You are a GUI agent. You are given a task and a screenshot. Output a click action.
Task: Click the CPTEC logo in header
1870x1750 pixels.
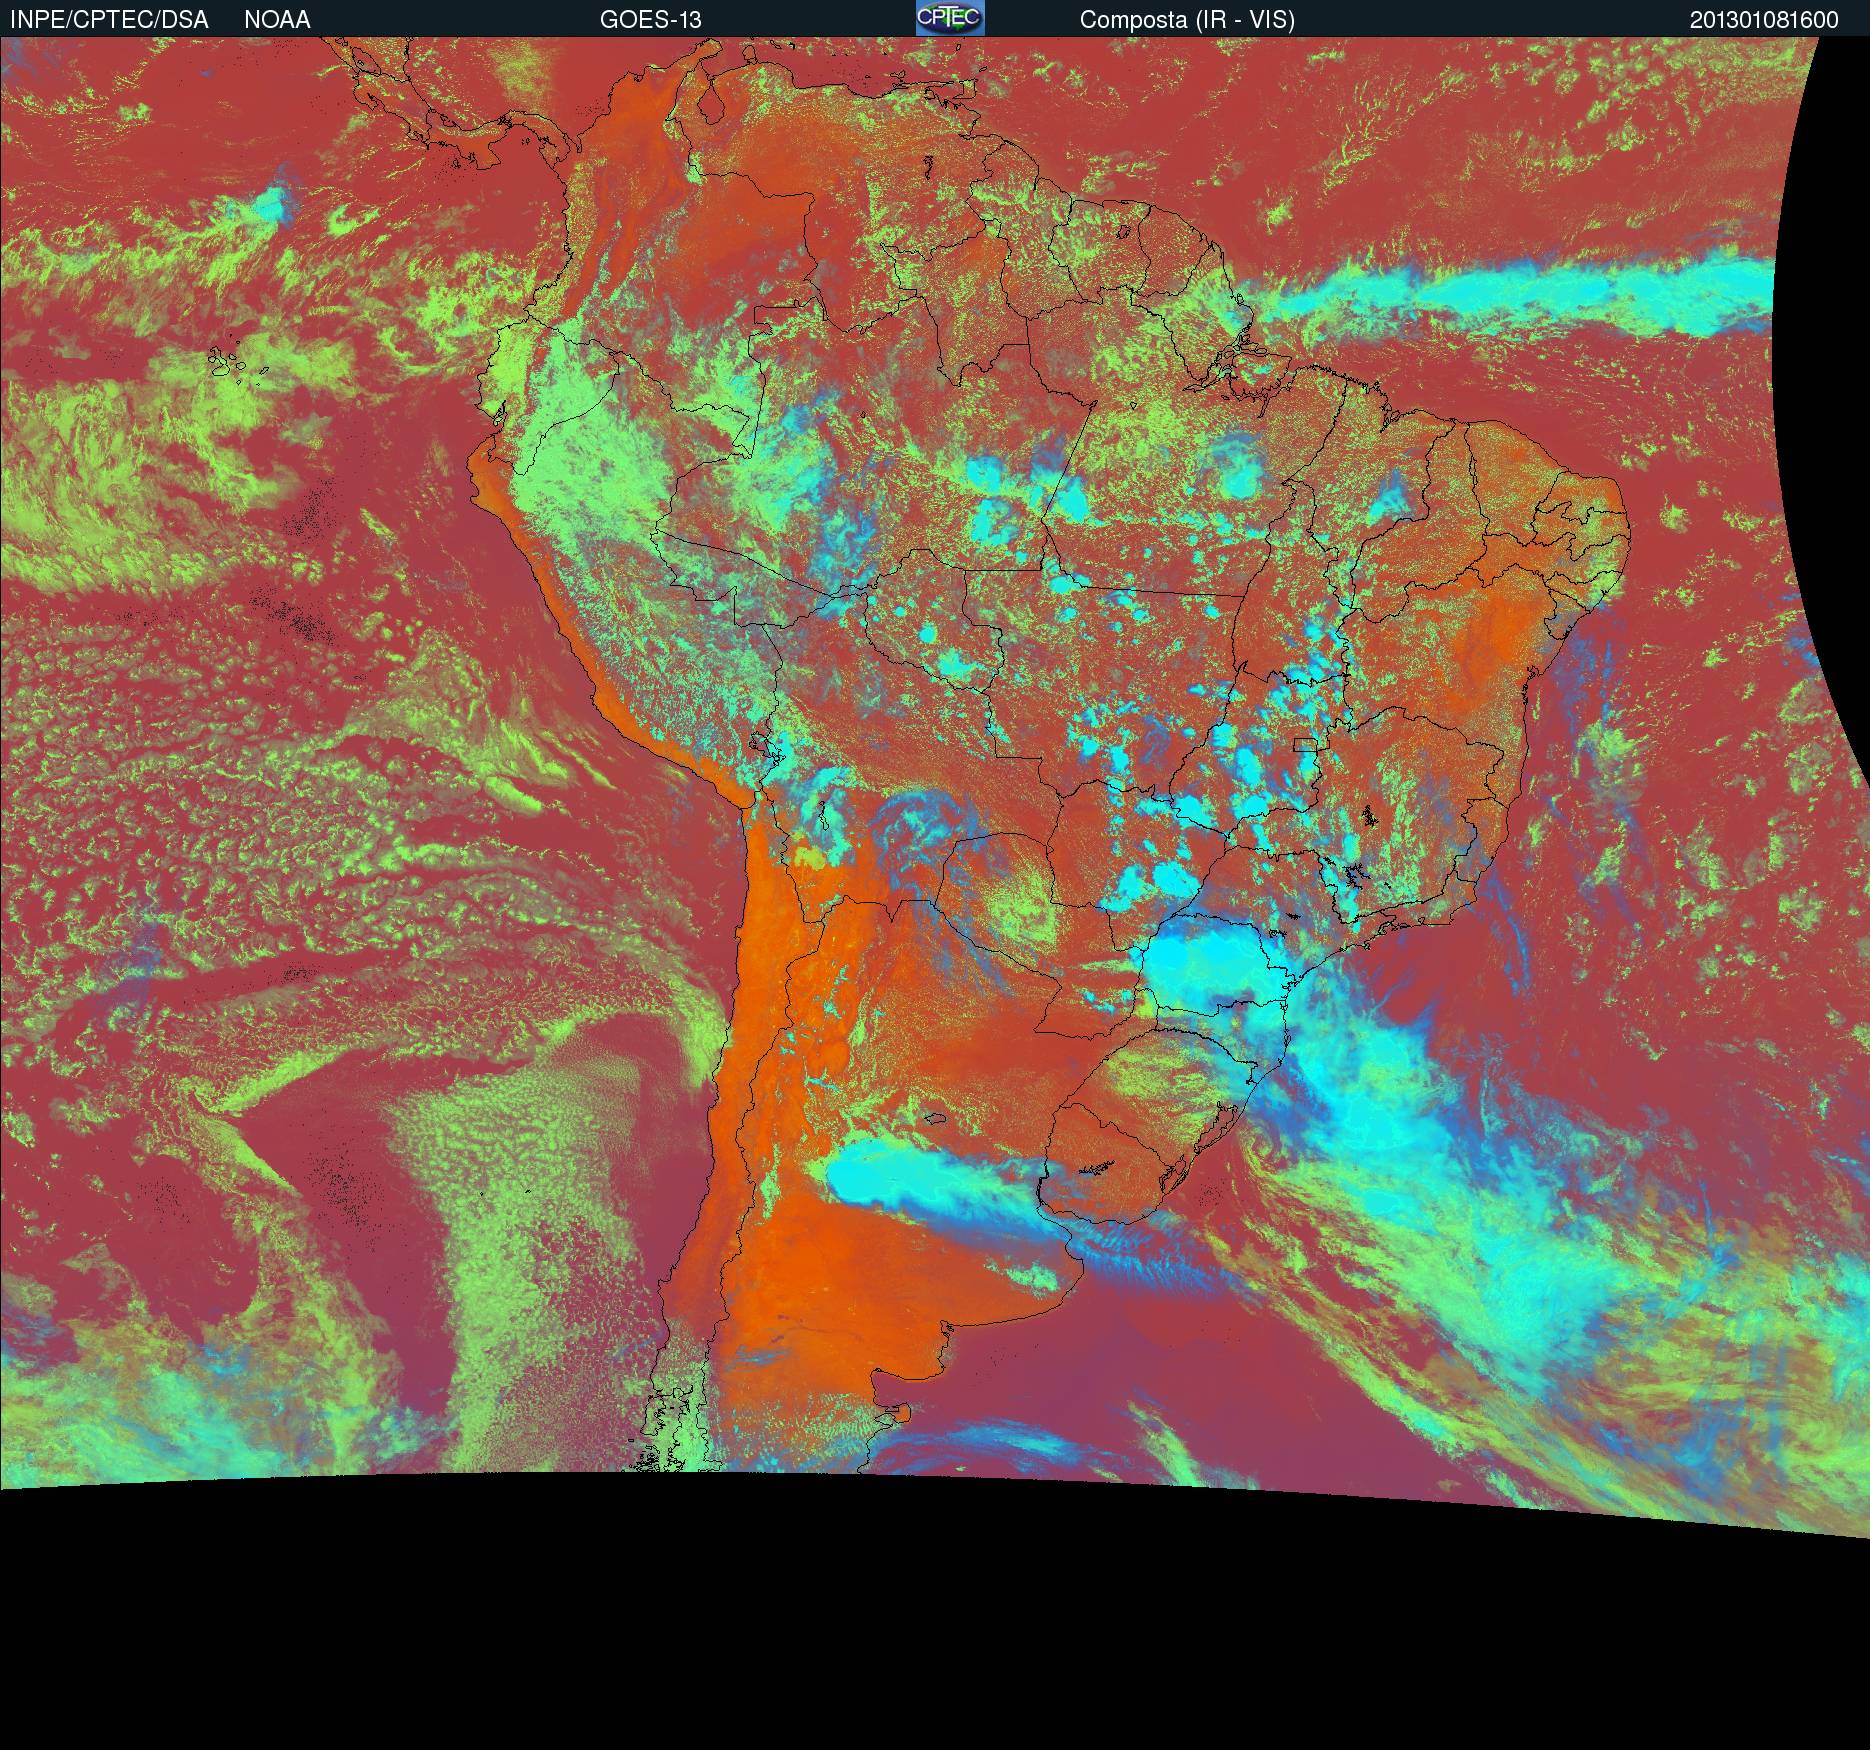click(x=950, y=18)
